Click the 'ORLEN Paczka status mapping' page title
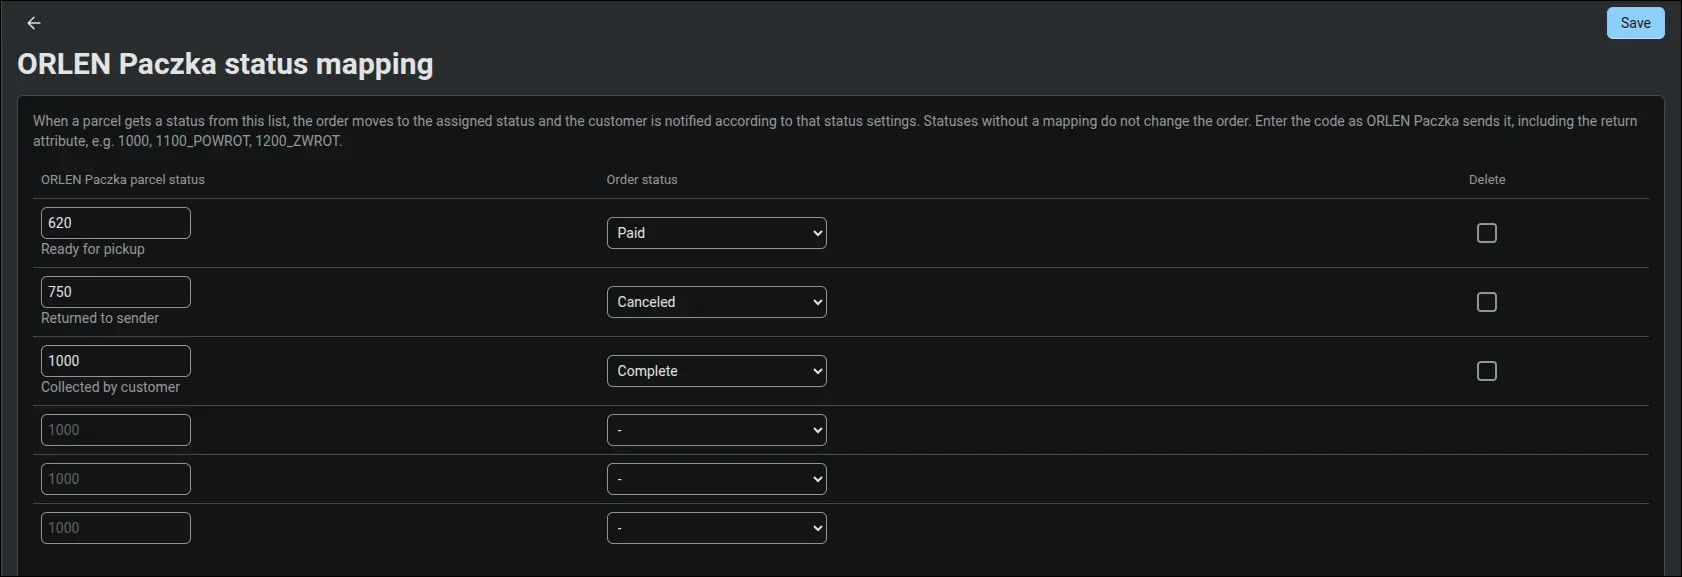This screenshot has height=577, width=1682. [x=225, y=64]
